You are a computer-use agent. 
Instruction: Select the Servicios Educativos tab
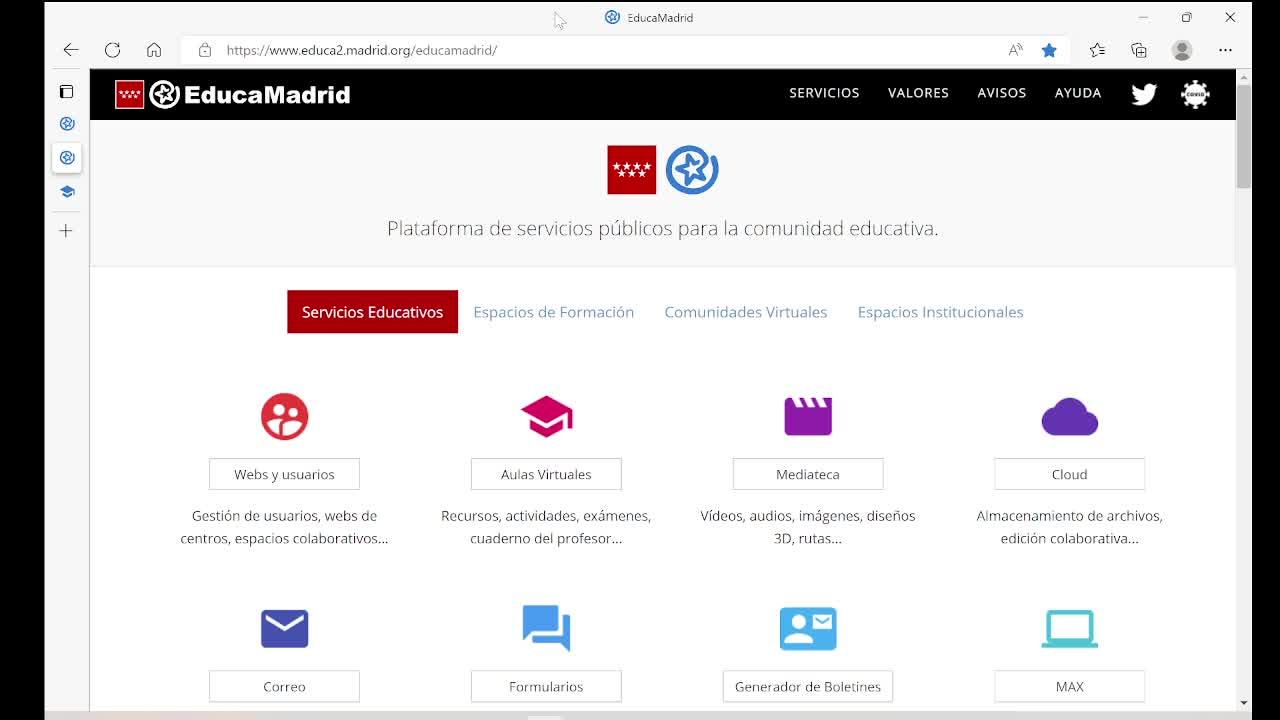coord(372,312)
